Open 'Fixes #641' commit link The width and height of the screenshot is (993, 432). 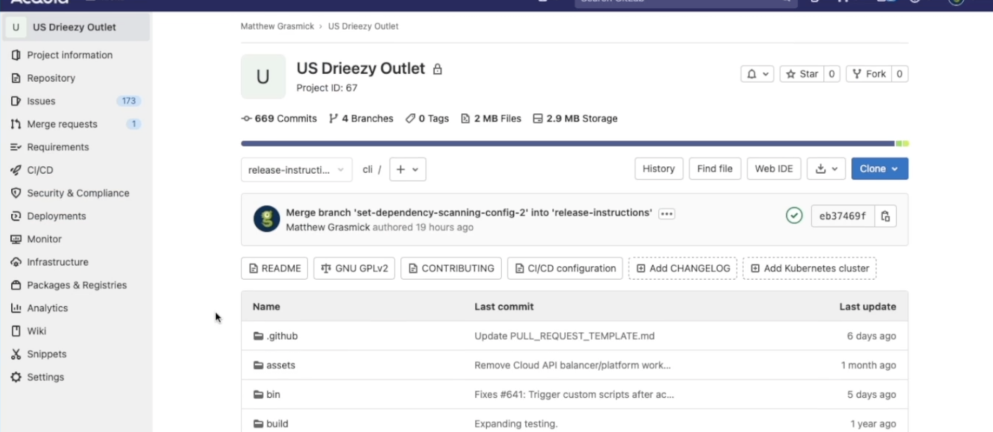574,395
